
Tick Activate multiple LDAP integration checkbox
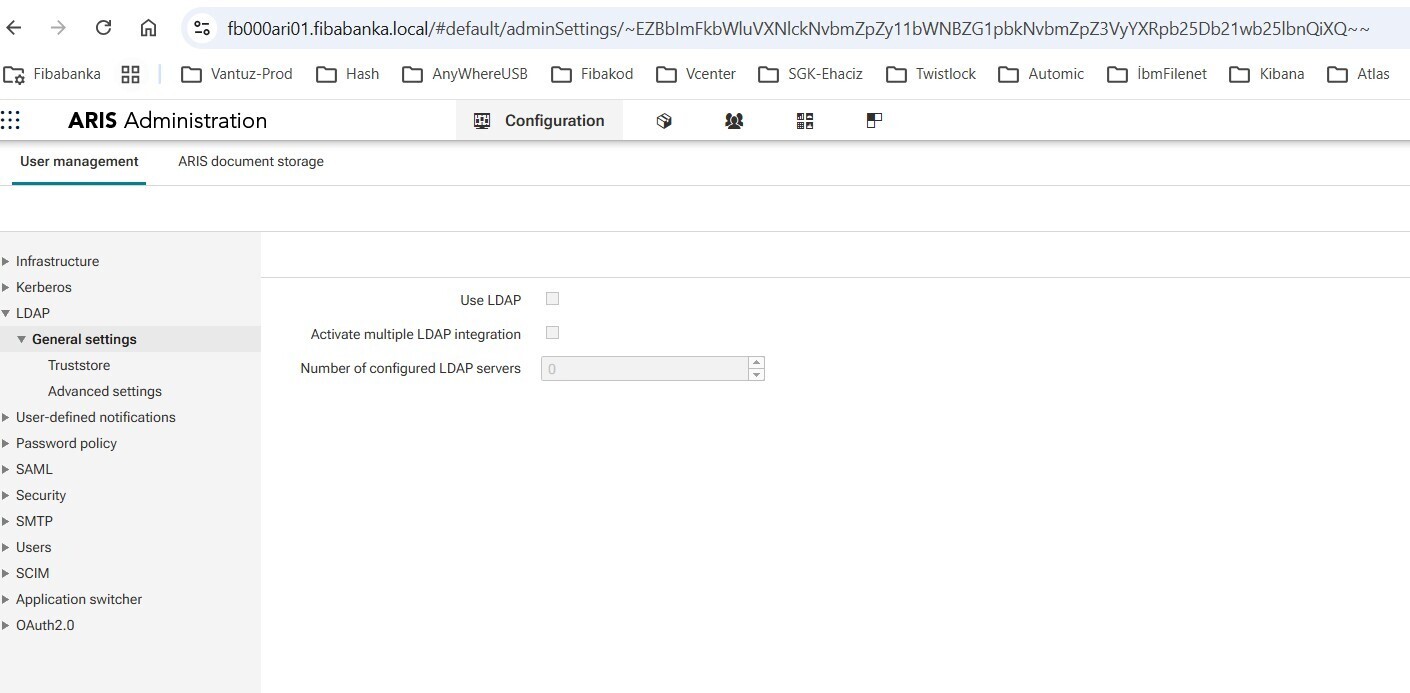click(552, 333)
